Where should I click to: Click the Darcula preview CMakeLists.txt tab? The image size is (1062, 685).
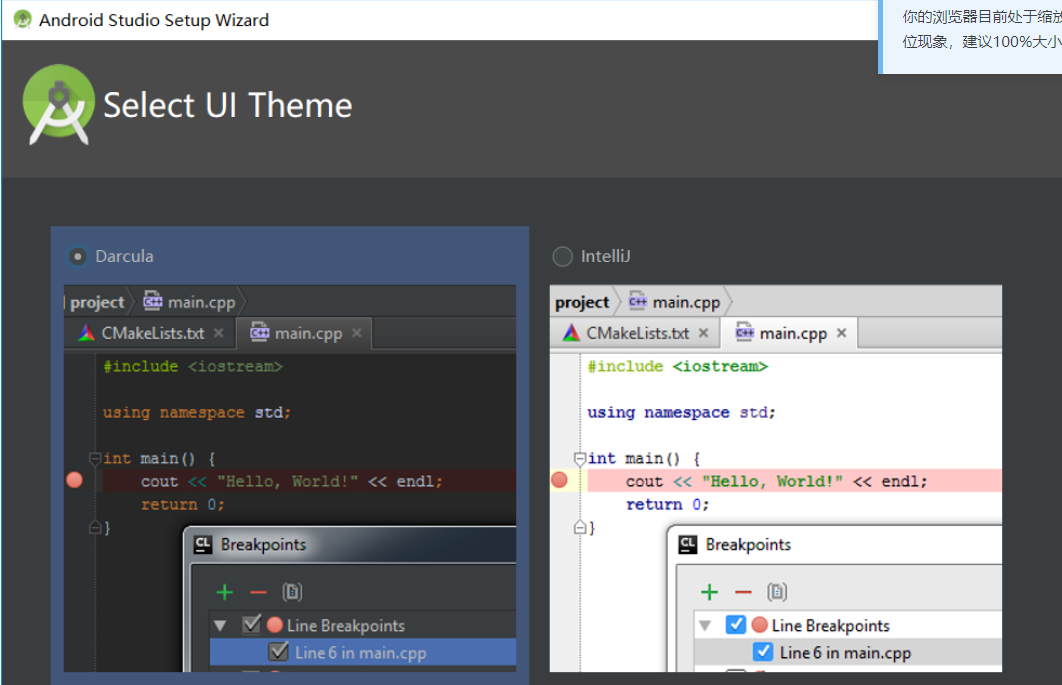point(150,333)
